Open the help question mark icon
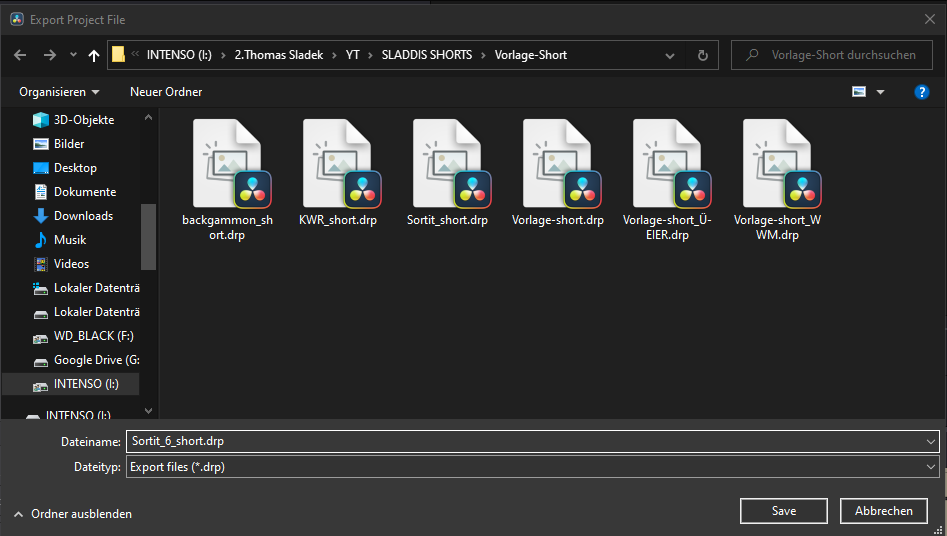Image resolution: width=947 pixels, height=536 pixels. click(x=922, y=92)
